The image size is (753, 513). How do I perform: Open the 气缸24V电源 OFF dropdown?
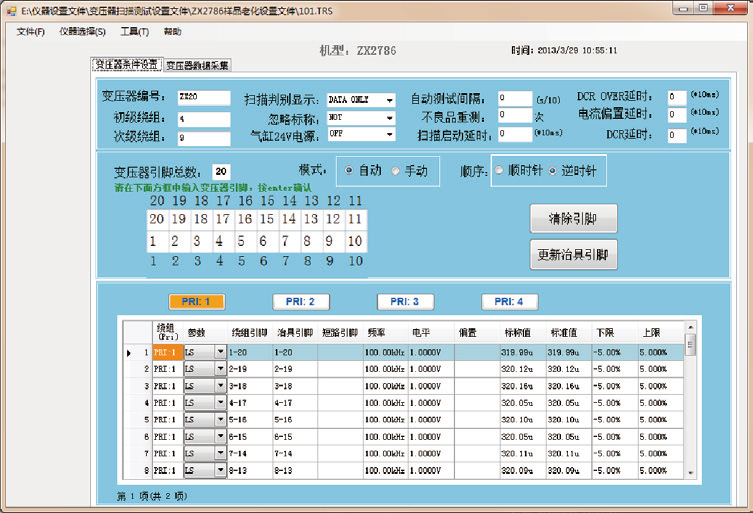(388, 134)
